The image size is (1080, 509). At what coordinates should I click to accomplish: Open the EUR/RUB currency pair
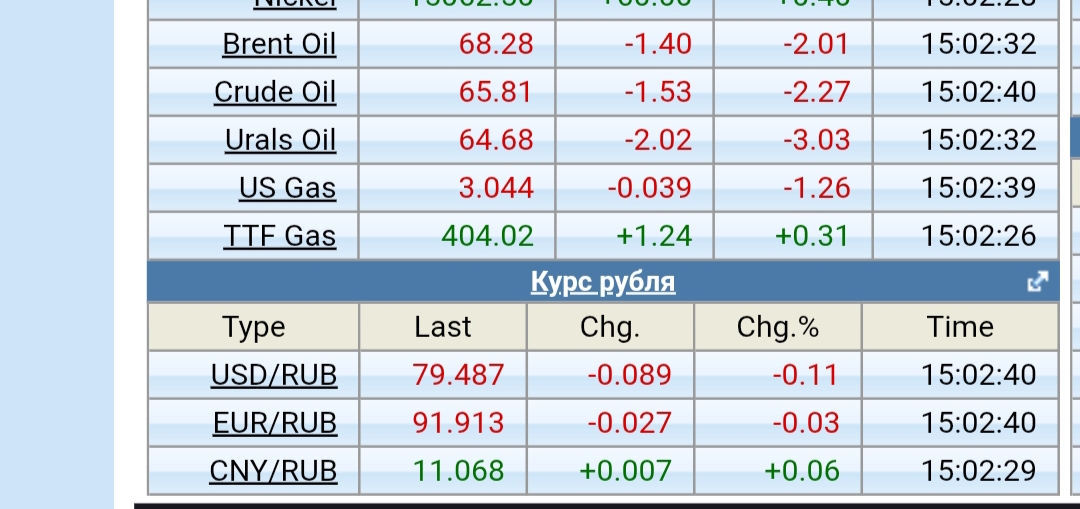[275, 423]
